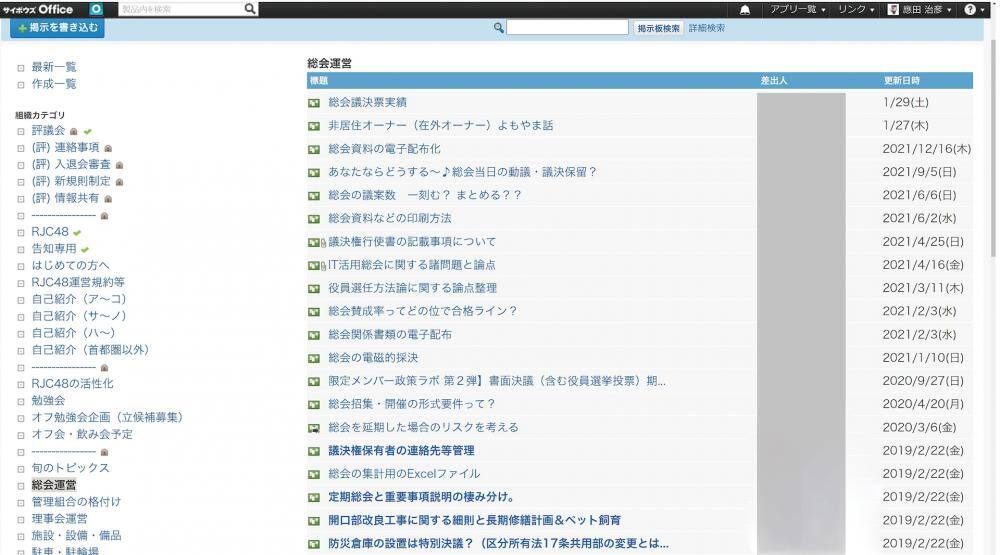
Task: Select 施設・設備・備品 category
Action: point(76,535)
